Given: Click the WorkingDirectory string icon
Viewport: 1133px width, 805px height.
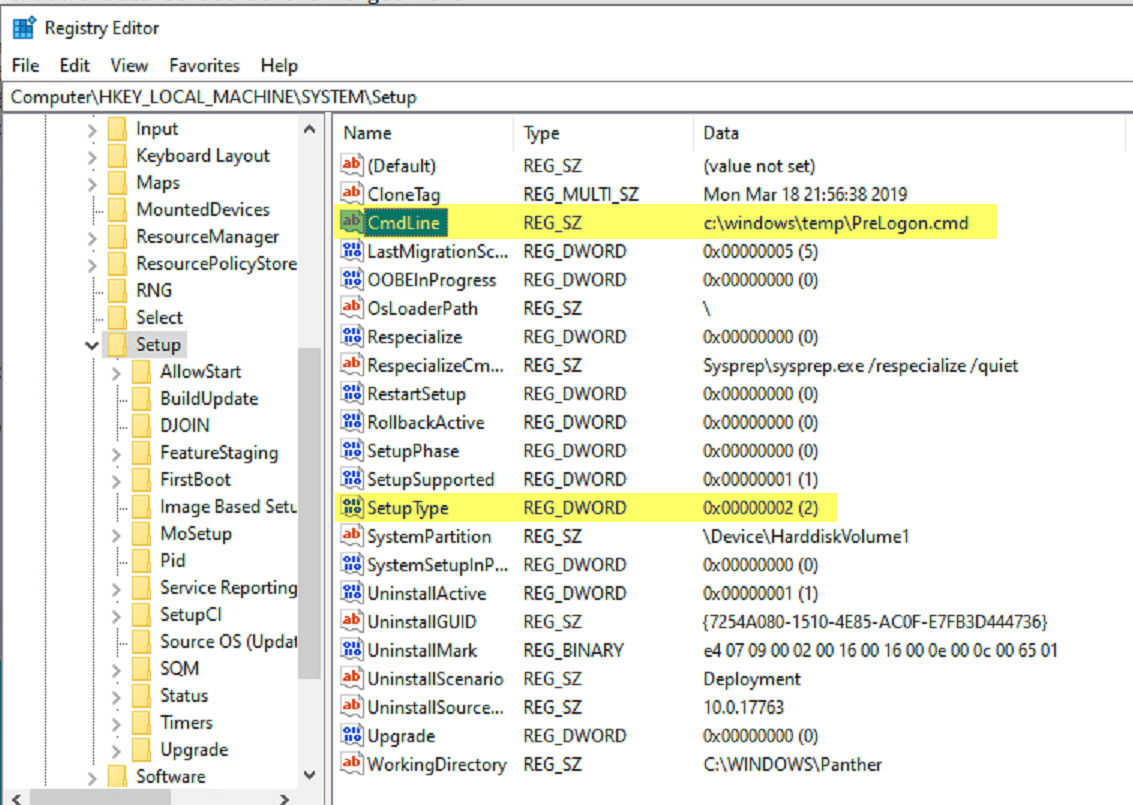Looking at the screenshot, I should pyautogui.click(x=352, y=764).
